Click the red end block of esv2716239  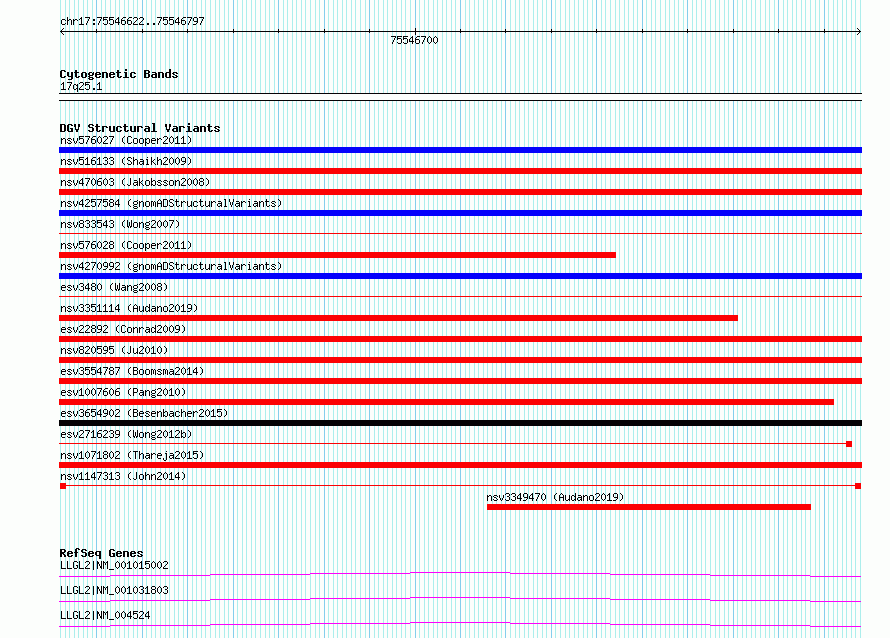pos(849,444)
